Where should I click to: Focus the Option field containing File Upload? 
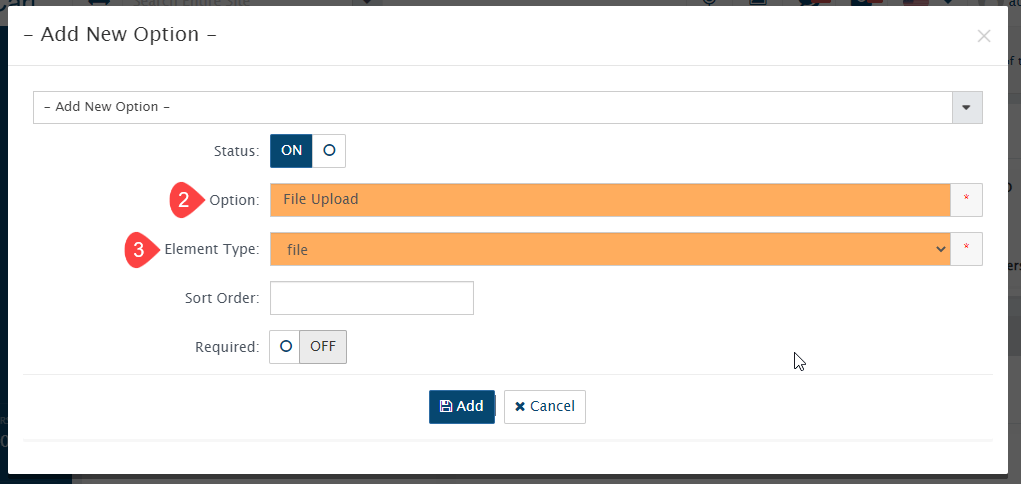[610, 200]
